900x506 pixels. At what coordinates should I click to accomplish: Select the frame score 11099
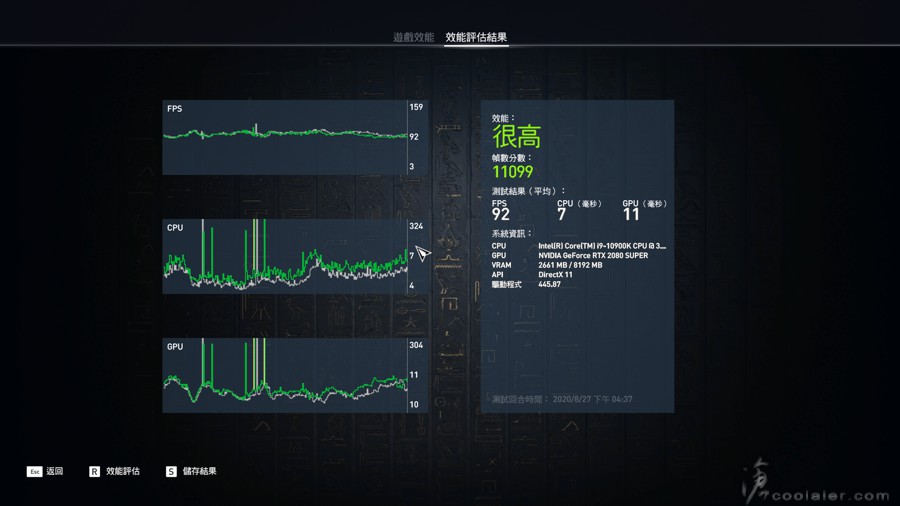[513, 172]
